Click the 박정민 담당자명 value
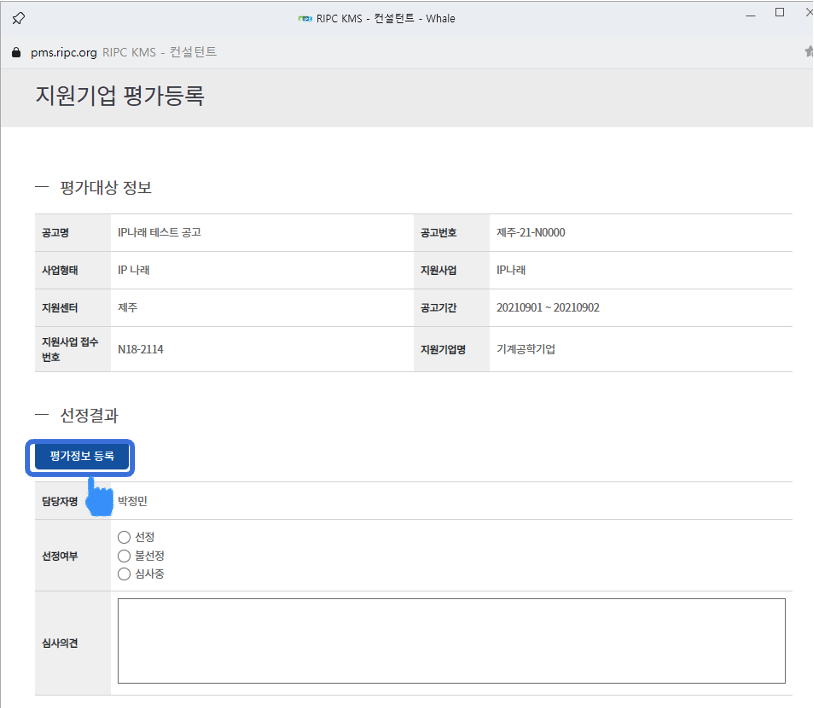 [132, 501]
